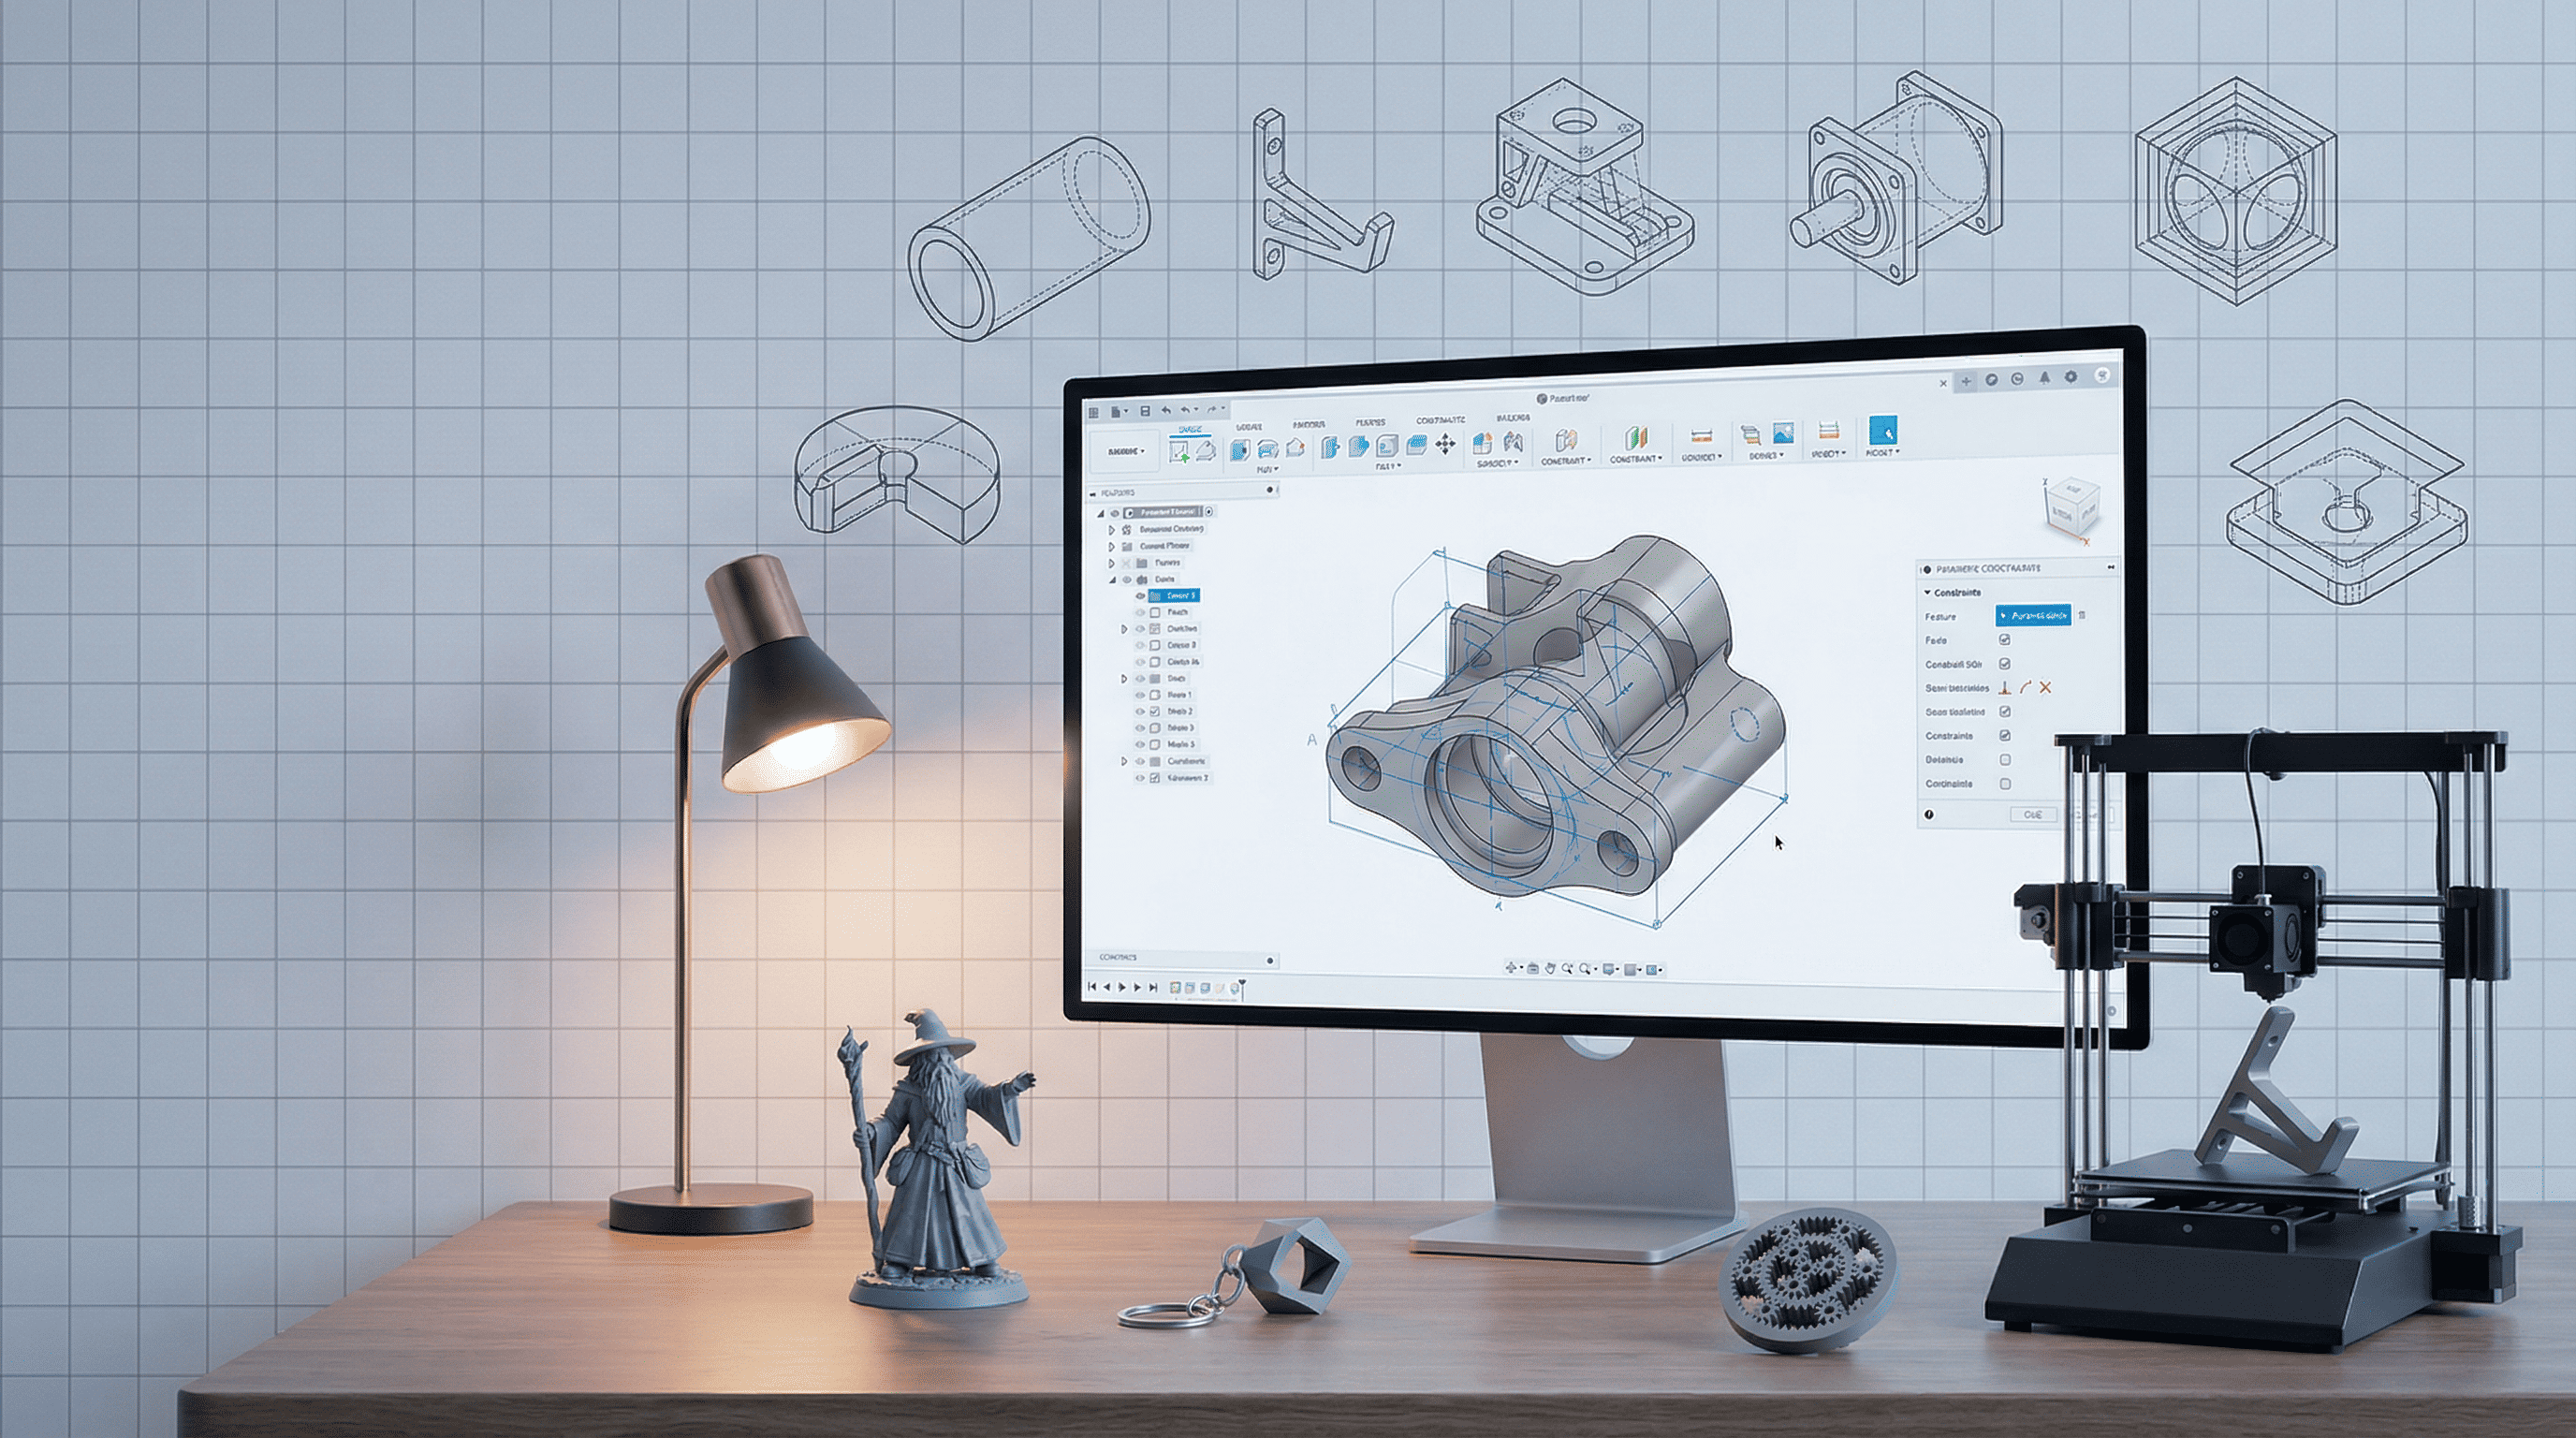Open the Constraints ribbon tab

(x=1440, y=421)
